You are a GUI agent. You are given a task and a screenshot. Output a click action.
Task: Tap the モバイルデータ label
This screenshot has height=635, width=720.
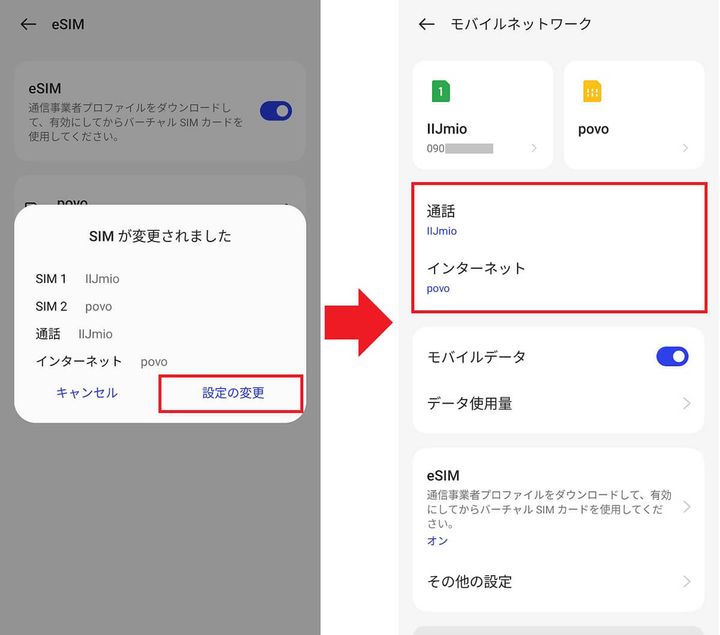[476, 357]
